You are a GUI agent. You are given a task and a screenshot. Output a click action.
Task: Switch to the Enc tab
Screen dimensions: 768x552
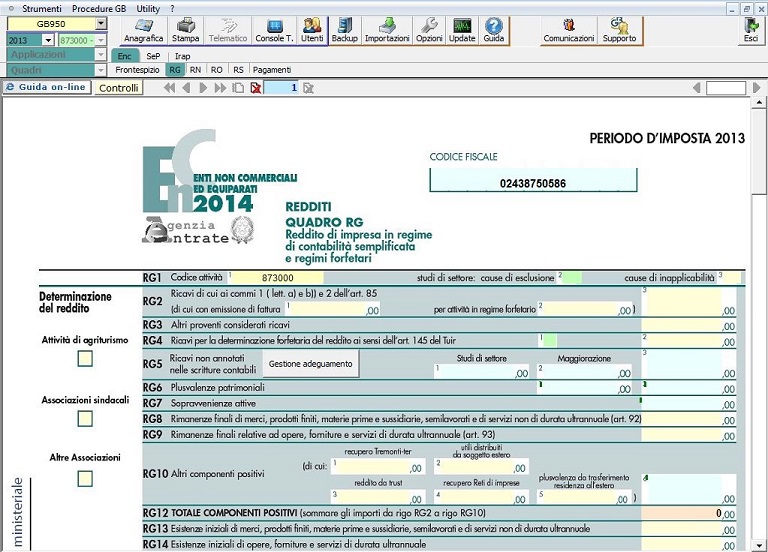click(124, 56)
